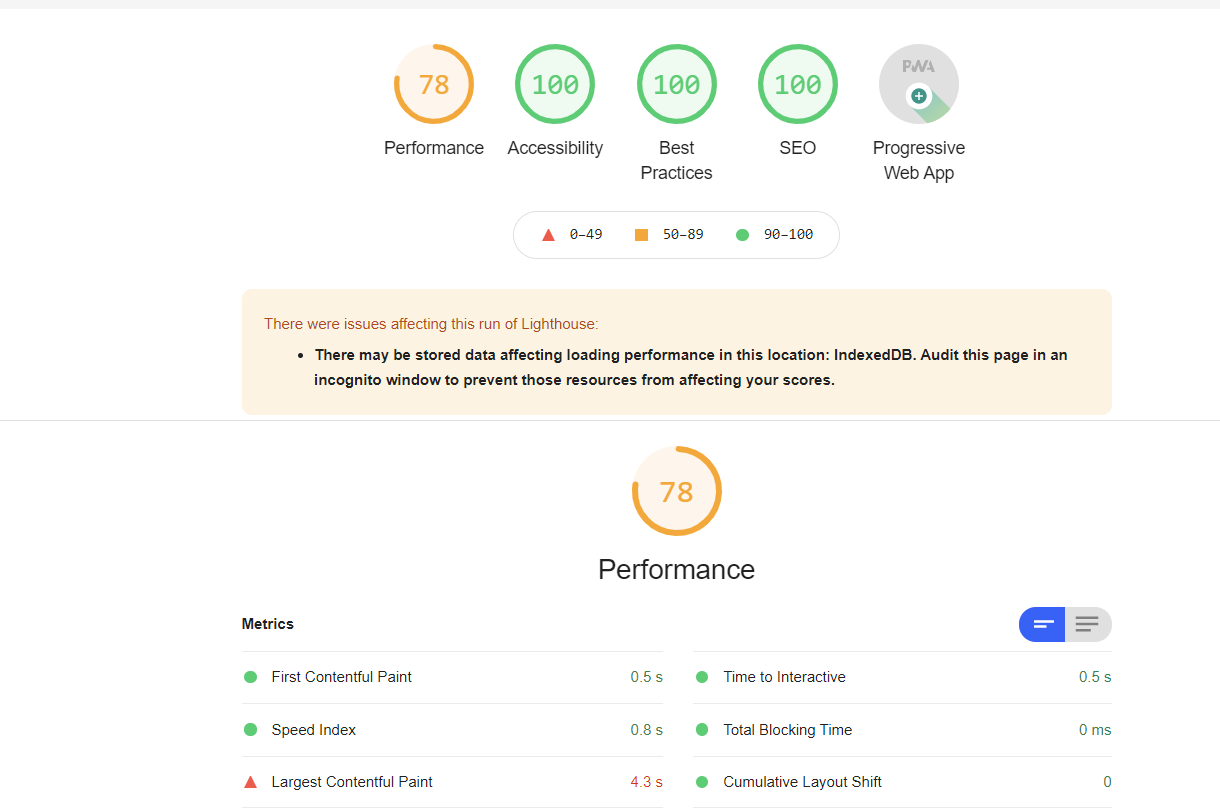
Task: Click the red triangle 0–49 legend icon
Action: [x=548, y=235]
